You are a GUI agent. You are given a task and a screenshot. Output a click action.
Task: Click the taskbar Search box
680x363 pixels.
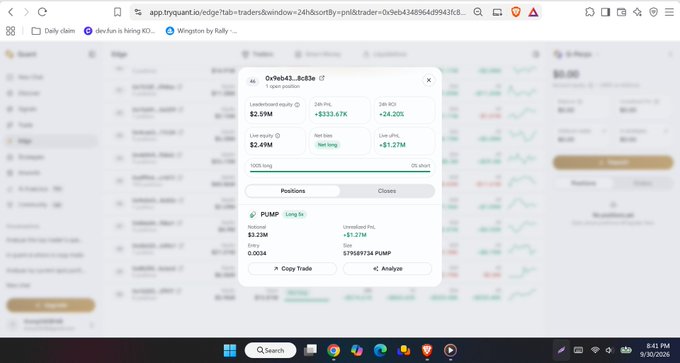tap(270, 350)
